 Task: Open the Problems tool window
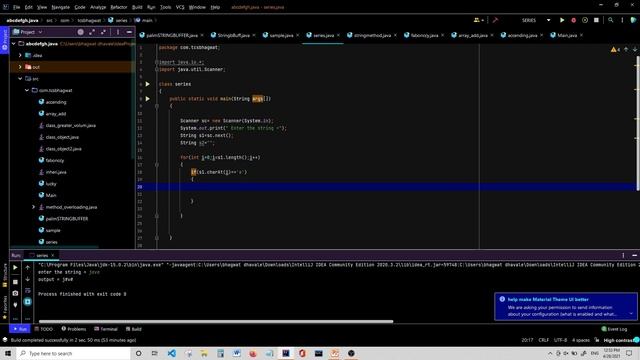coord(74,329)
